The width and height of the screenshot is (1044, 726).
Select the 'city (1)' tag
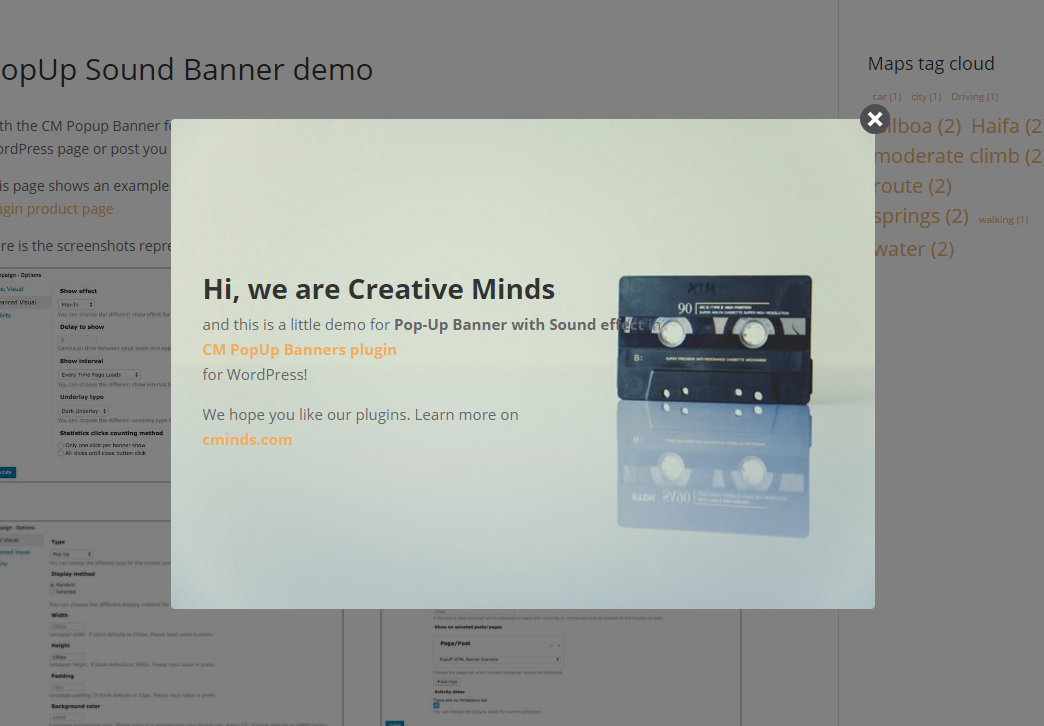pos(926,97)
